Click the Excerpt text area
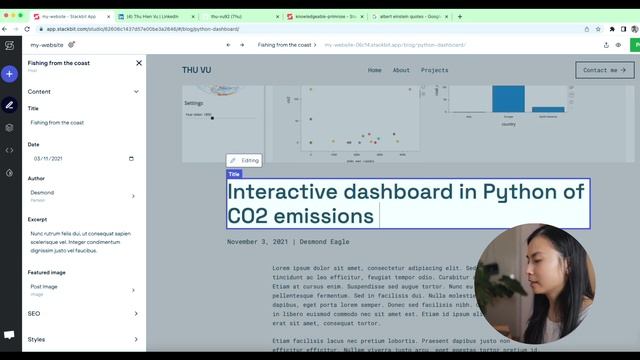The width and height of the screenshot is (640, 360). (x=83, y=242)
